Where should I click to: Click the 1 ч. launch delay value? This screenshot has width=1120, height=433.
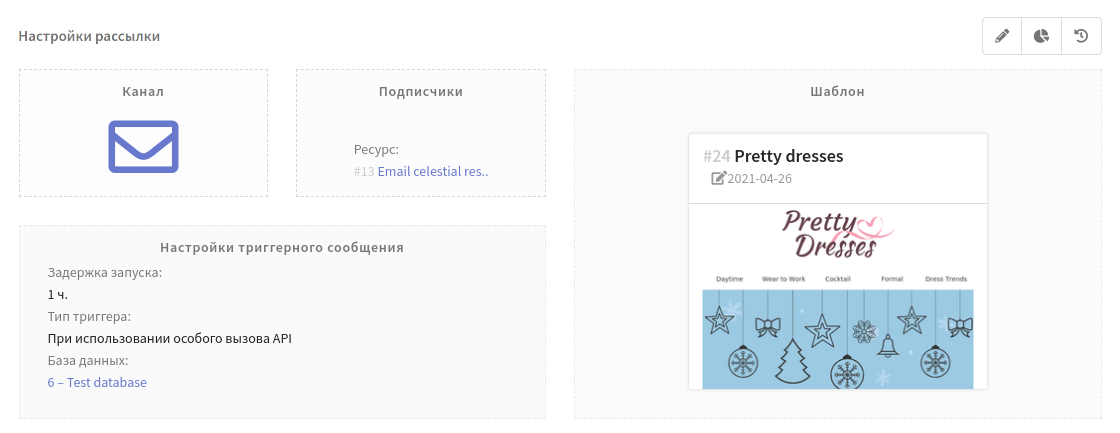pos(58,294)
